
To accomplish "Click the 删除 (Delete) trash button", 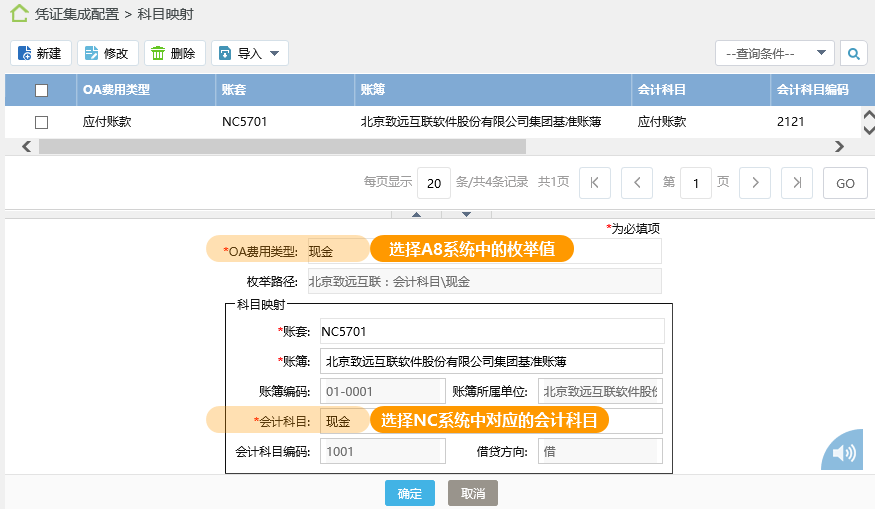I will [x=174, y=53].
